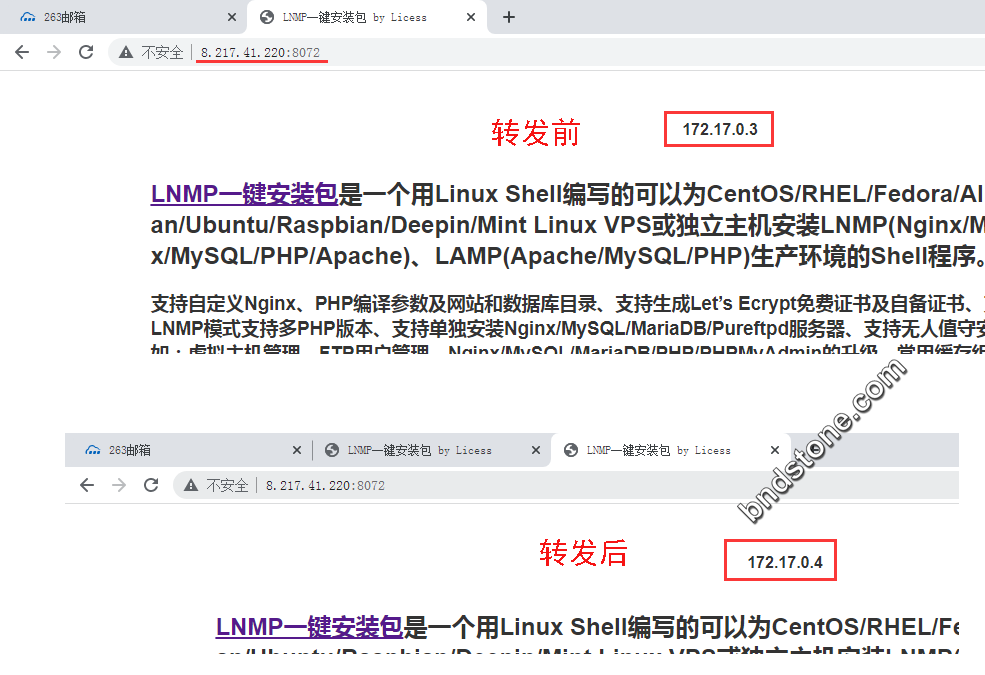Select the active LNMP tab in lower browser
985x675 pixels.
670,450
